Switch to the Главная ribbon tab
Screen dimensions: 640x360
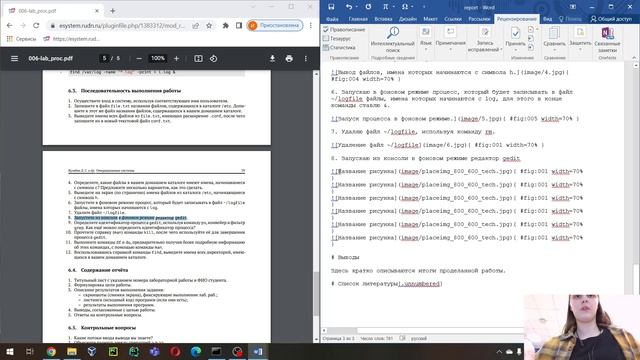pos(358,19)
